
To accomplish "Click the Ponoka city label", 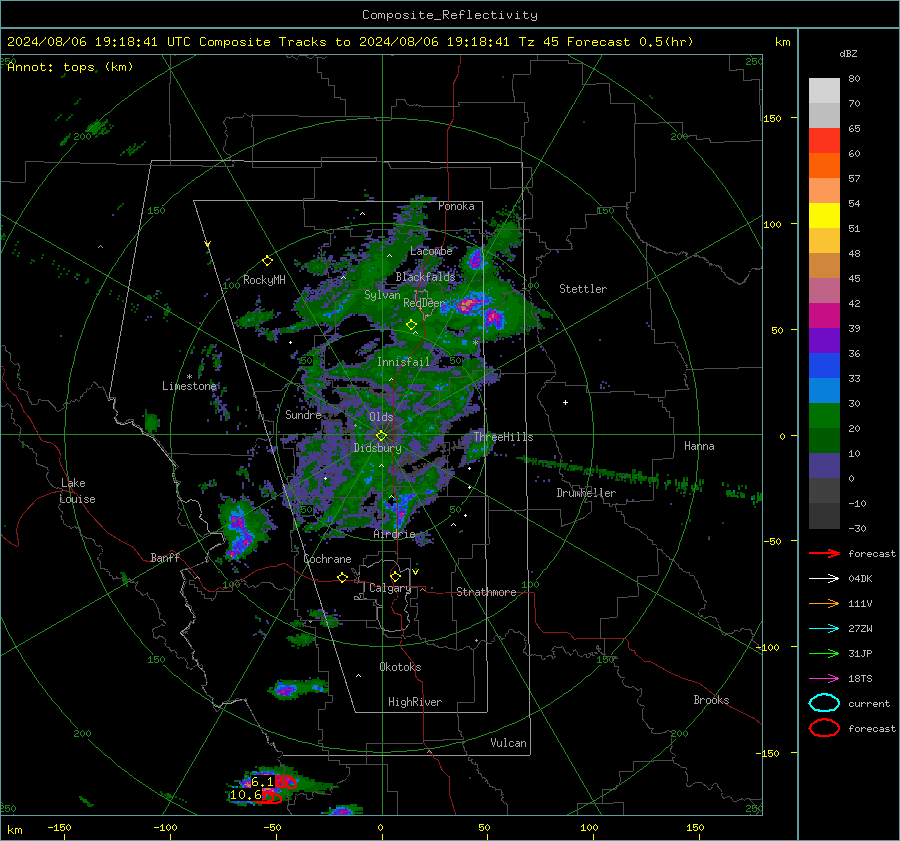I will (x=456, y=206).
